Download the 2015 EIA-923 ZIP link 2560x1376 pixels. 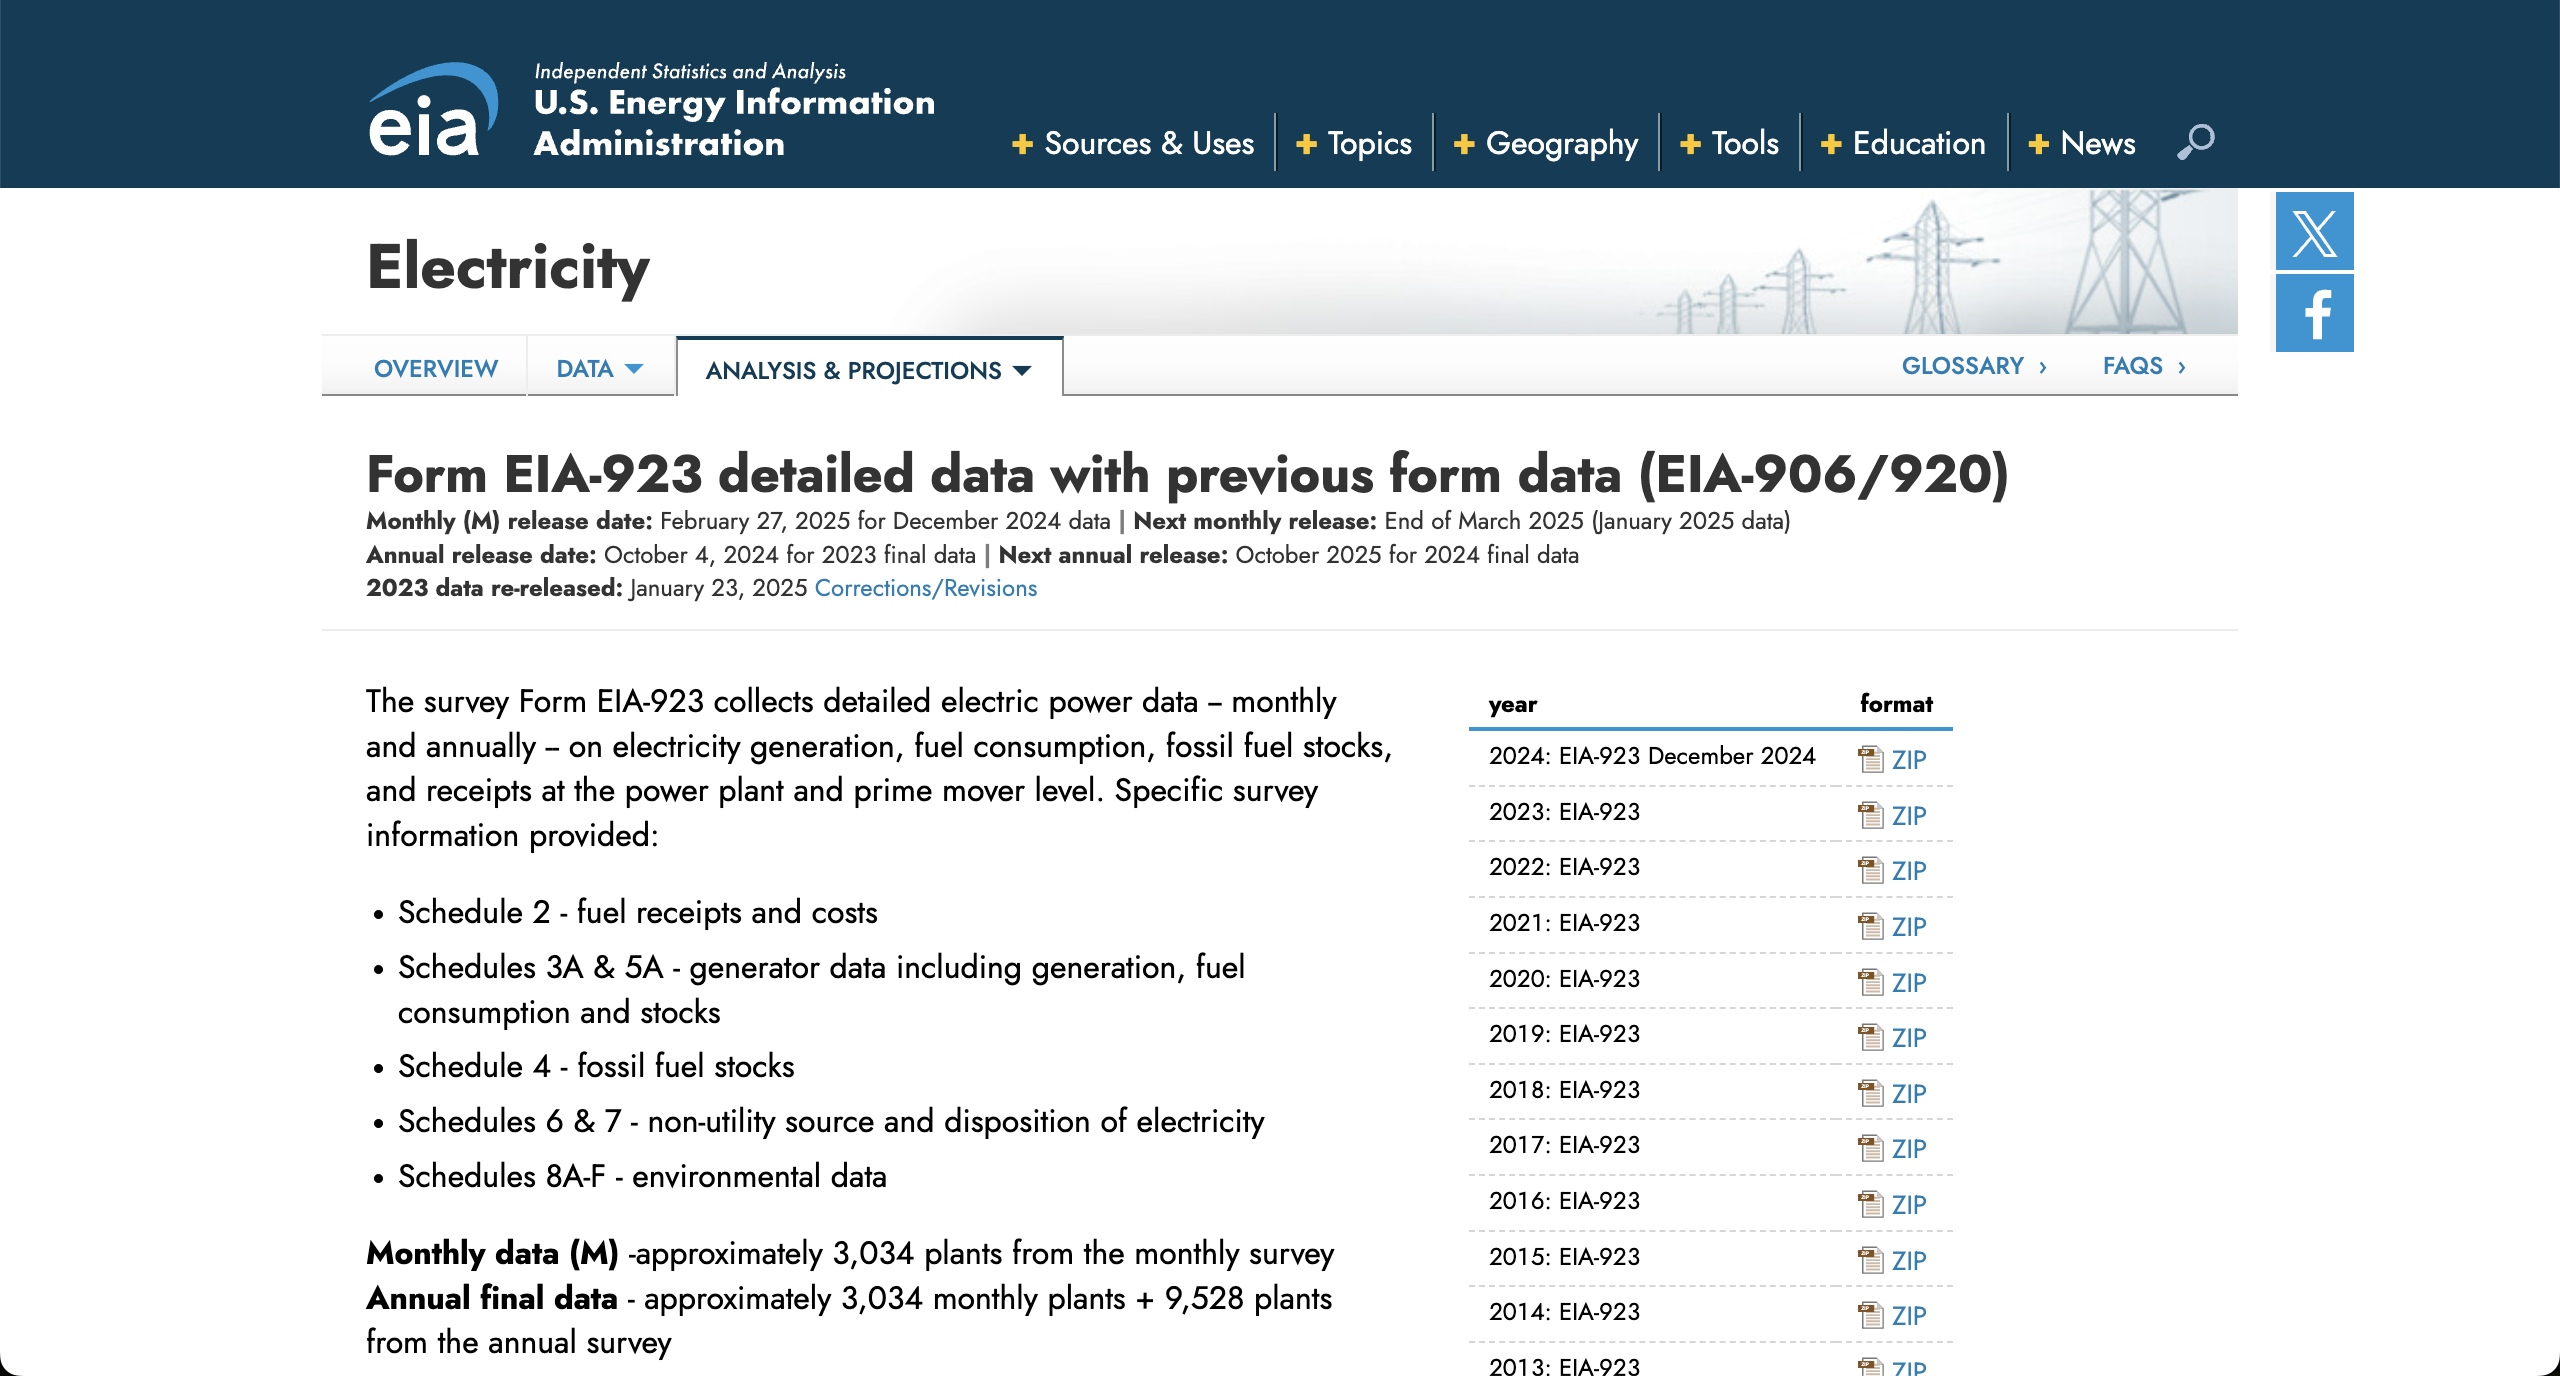pos(1909,1261)
